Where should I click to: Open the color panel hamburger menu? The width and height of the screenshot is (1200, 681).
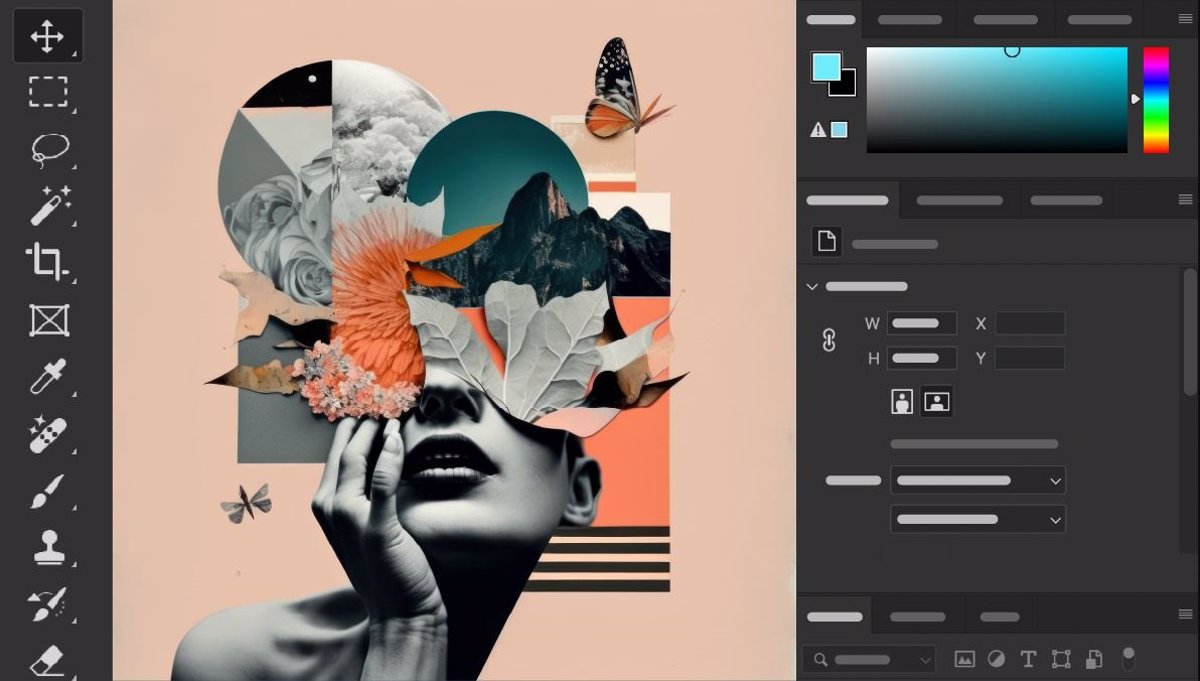(1185, 19)
